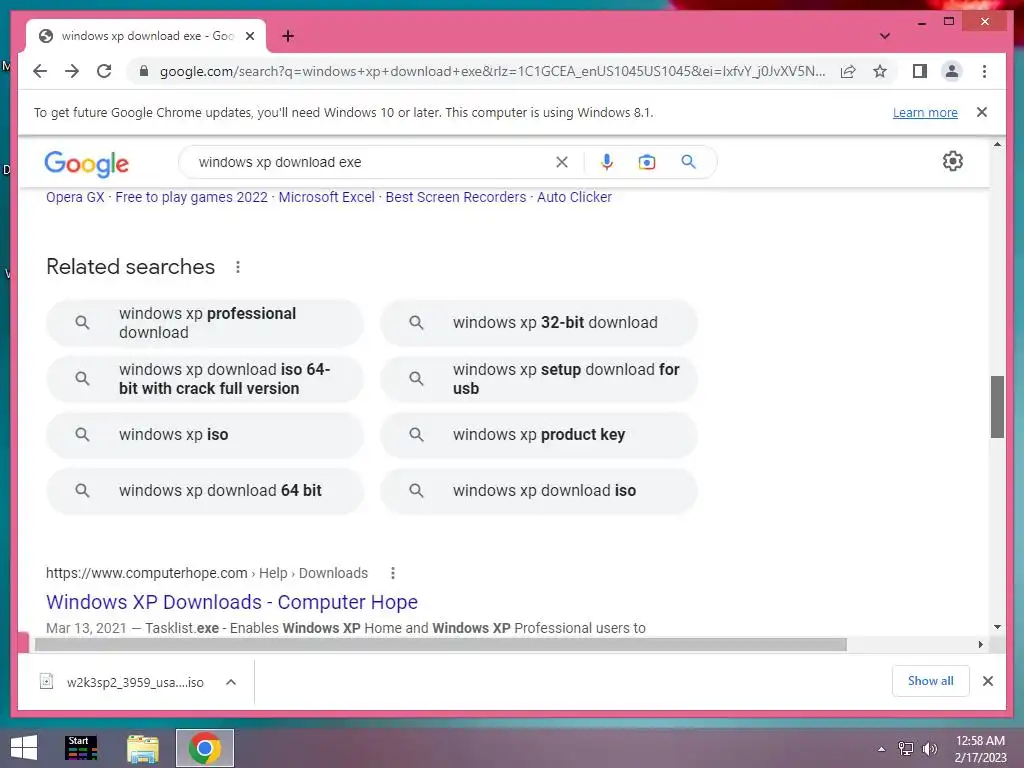This screenshot has height=768, width=1024.
Task: Close the windows xp download exe tab
Action: 249,36
